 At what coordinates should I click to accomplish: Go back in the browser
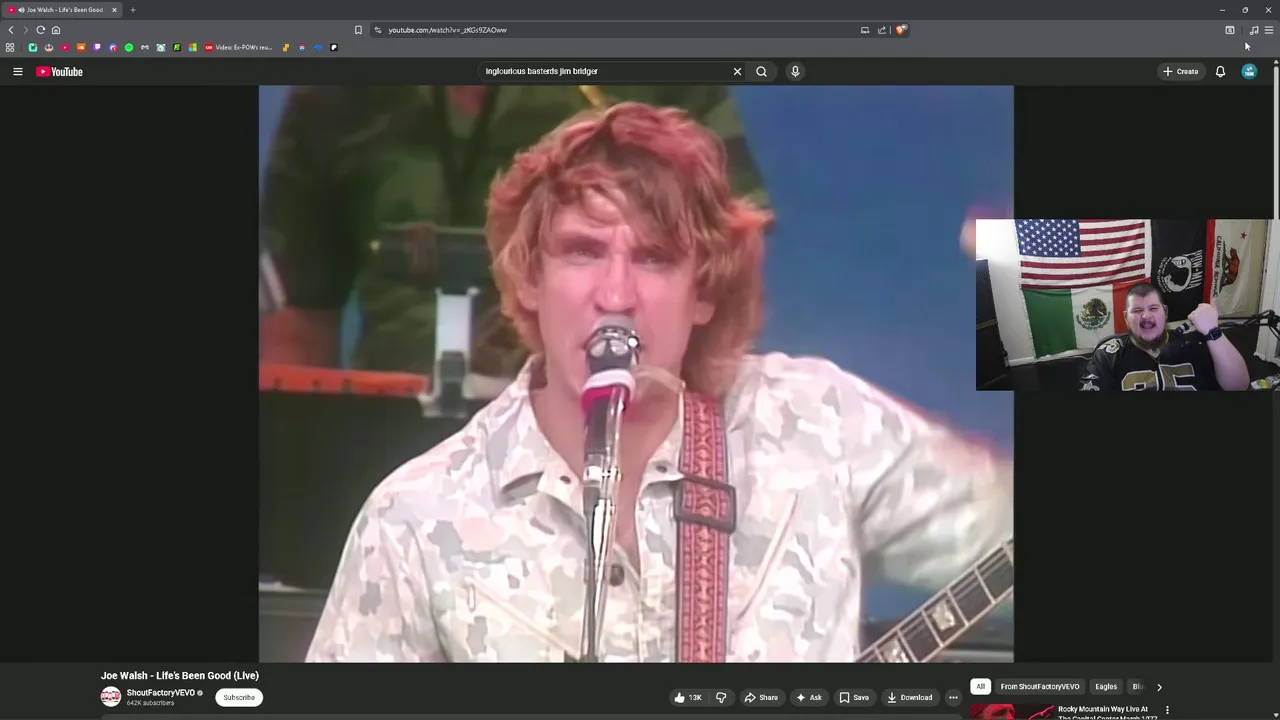coord(11,30)
